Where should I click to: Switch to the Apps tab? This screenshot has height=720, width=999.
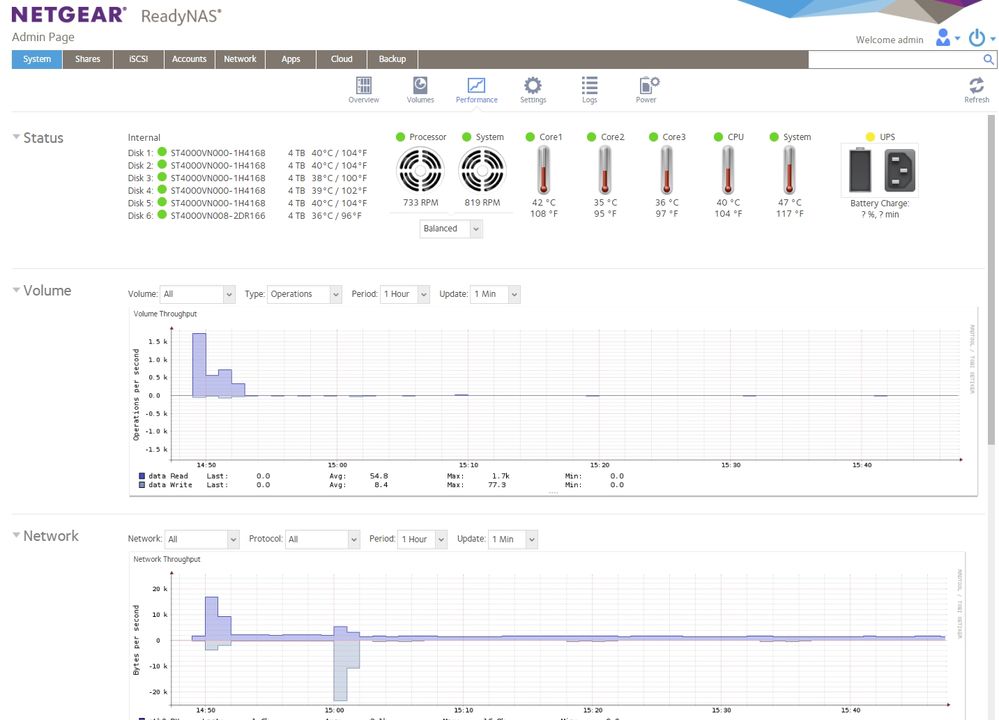click(291, 59)
